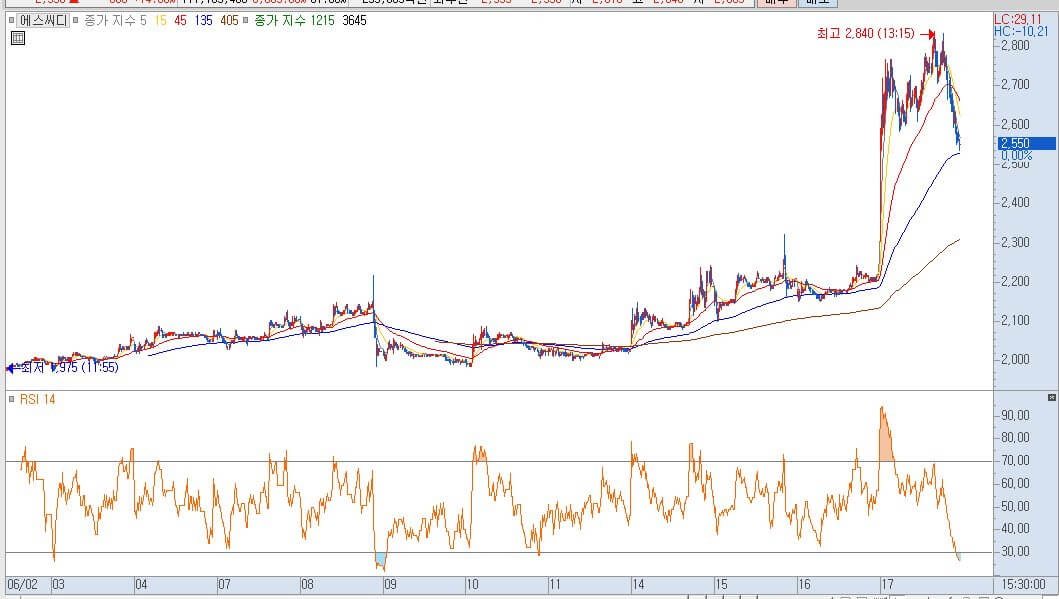Click the 2,800 price axis label
The height and width of the screenshot is (599, 1059).
[1015, 45]
